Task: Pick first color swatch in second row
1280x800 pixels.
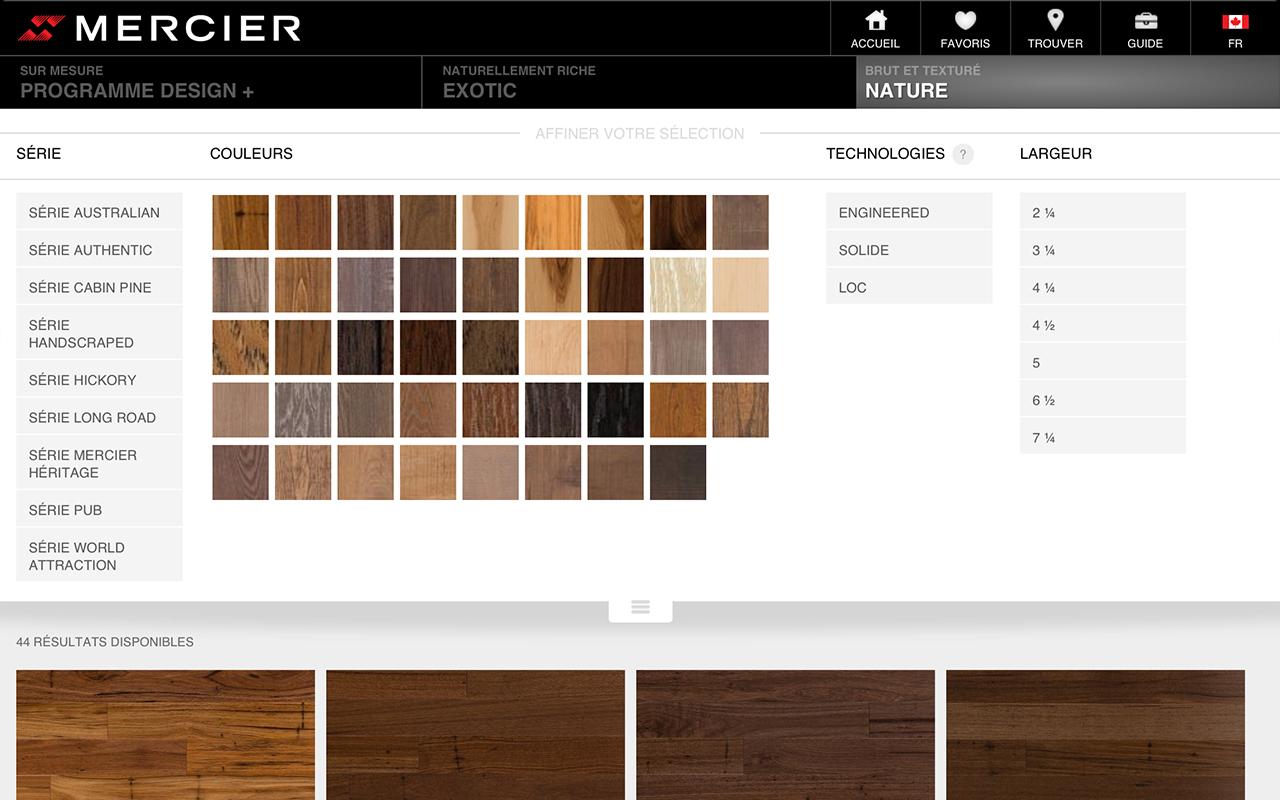Action: coord(240,285)
